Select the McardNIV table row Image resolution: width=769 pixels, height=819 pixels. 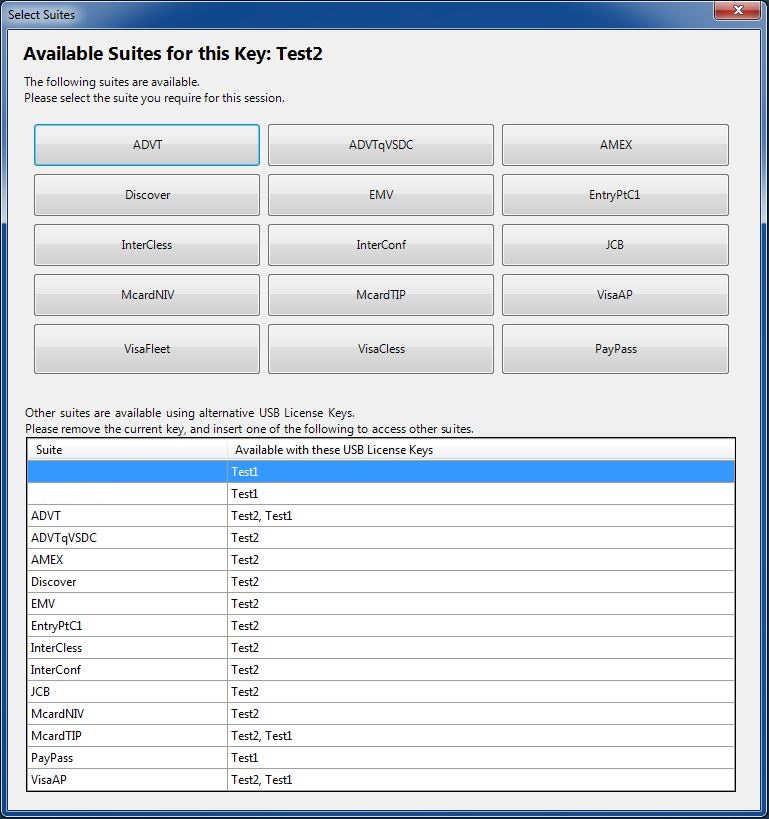(x=381, y=713)
